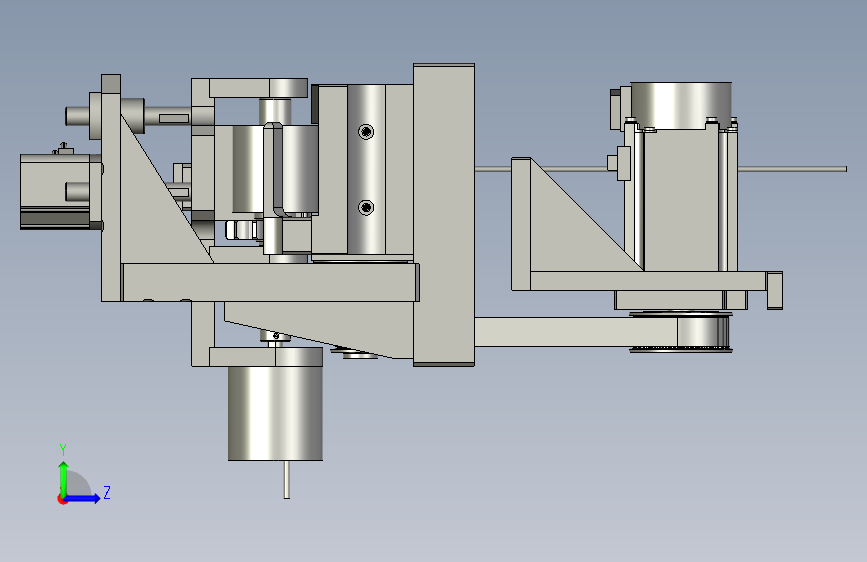Viewport: 867px width, 562px height.
Task: Select the large bottom cylinder of the model
Action: point(275,412)
